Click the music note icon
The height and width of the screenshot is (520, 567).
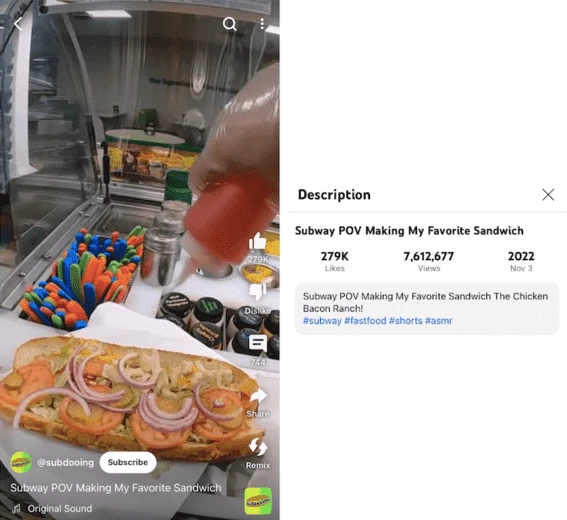(16, 509)
